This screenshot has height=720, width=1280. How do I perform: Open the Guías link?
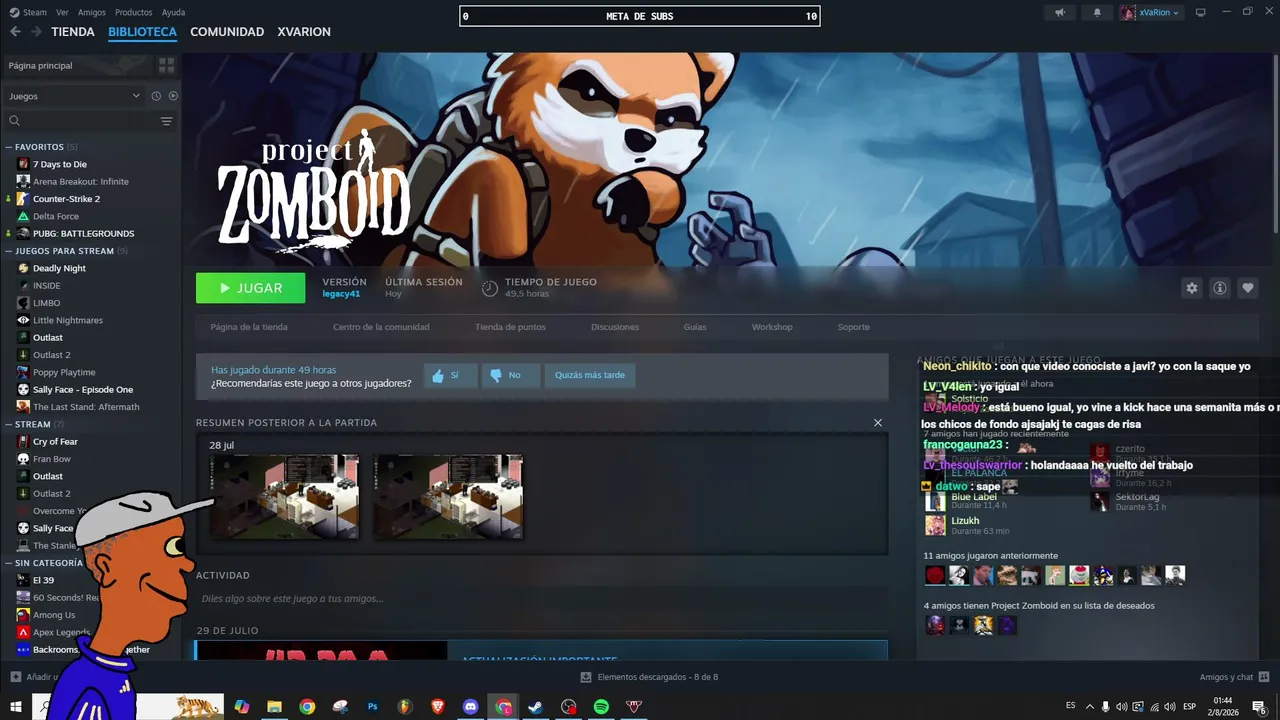coord(695,327)
